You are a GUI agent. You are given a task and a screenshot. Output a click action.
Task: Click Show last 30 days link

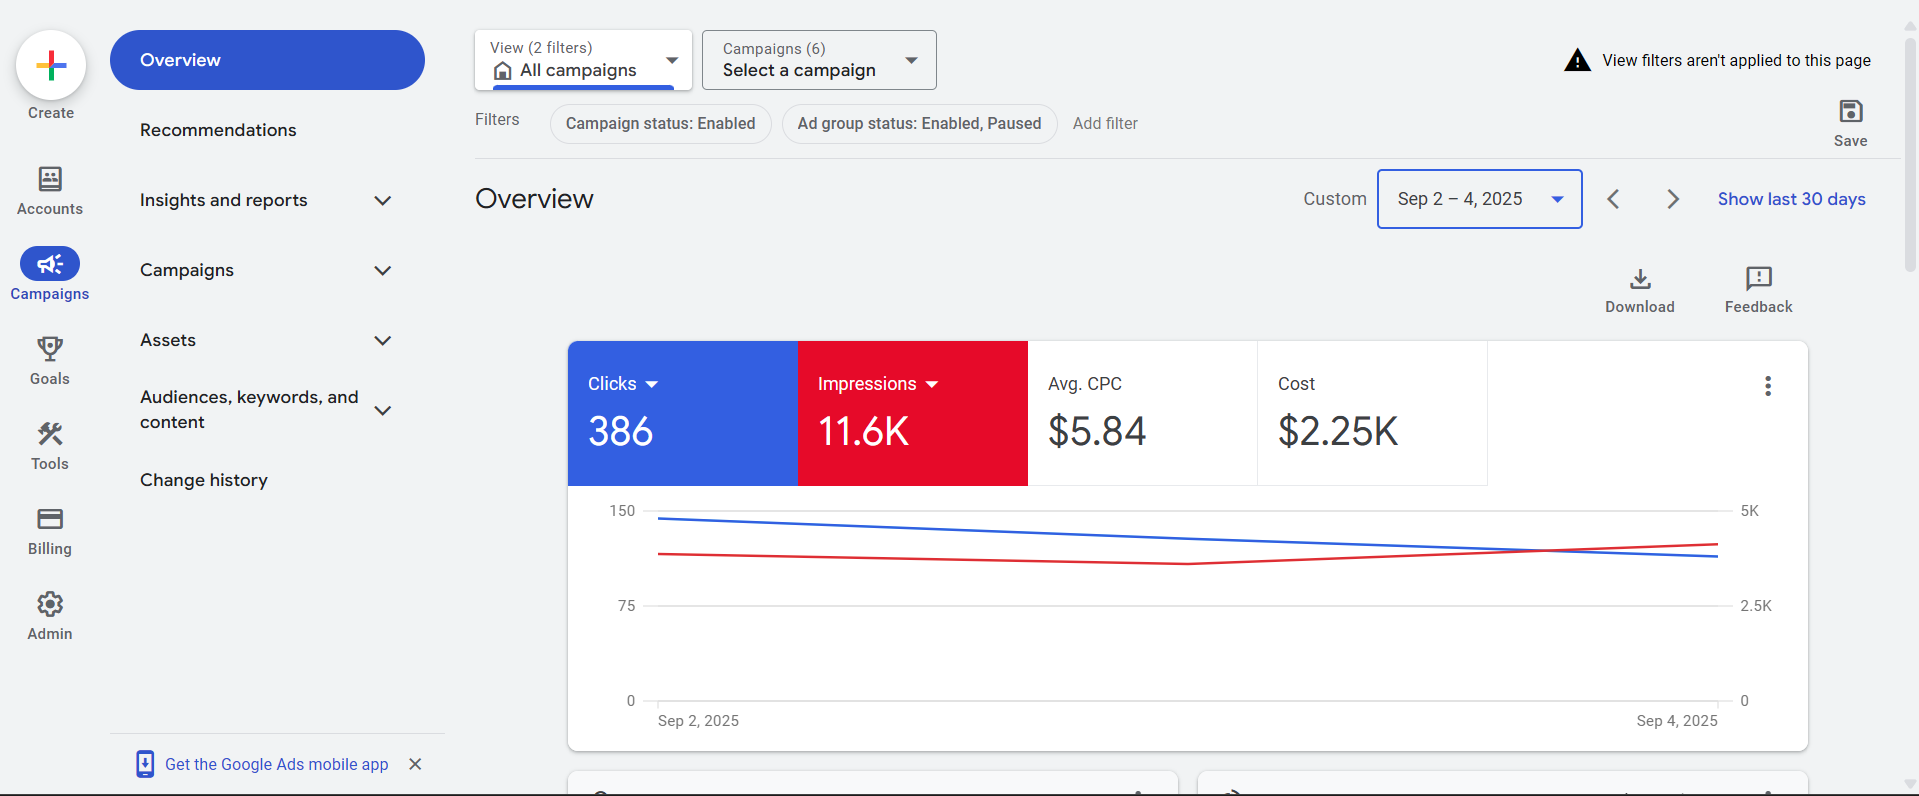click(1791, 199)
